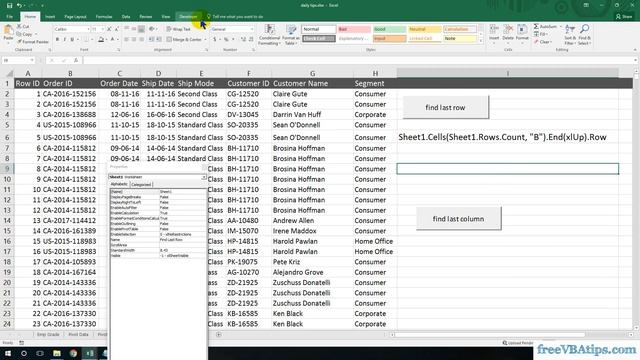
Task: Apply the Normal cell style
Action: click(318, 29)
